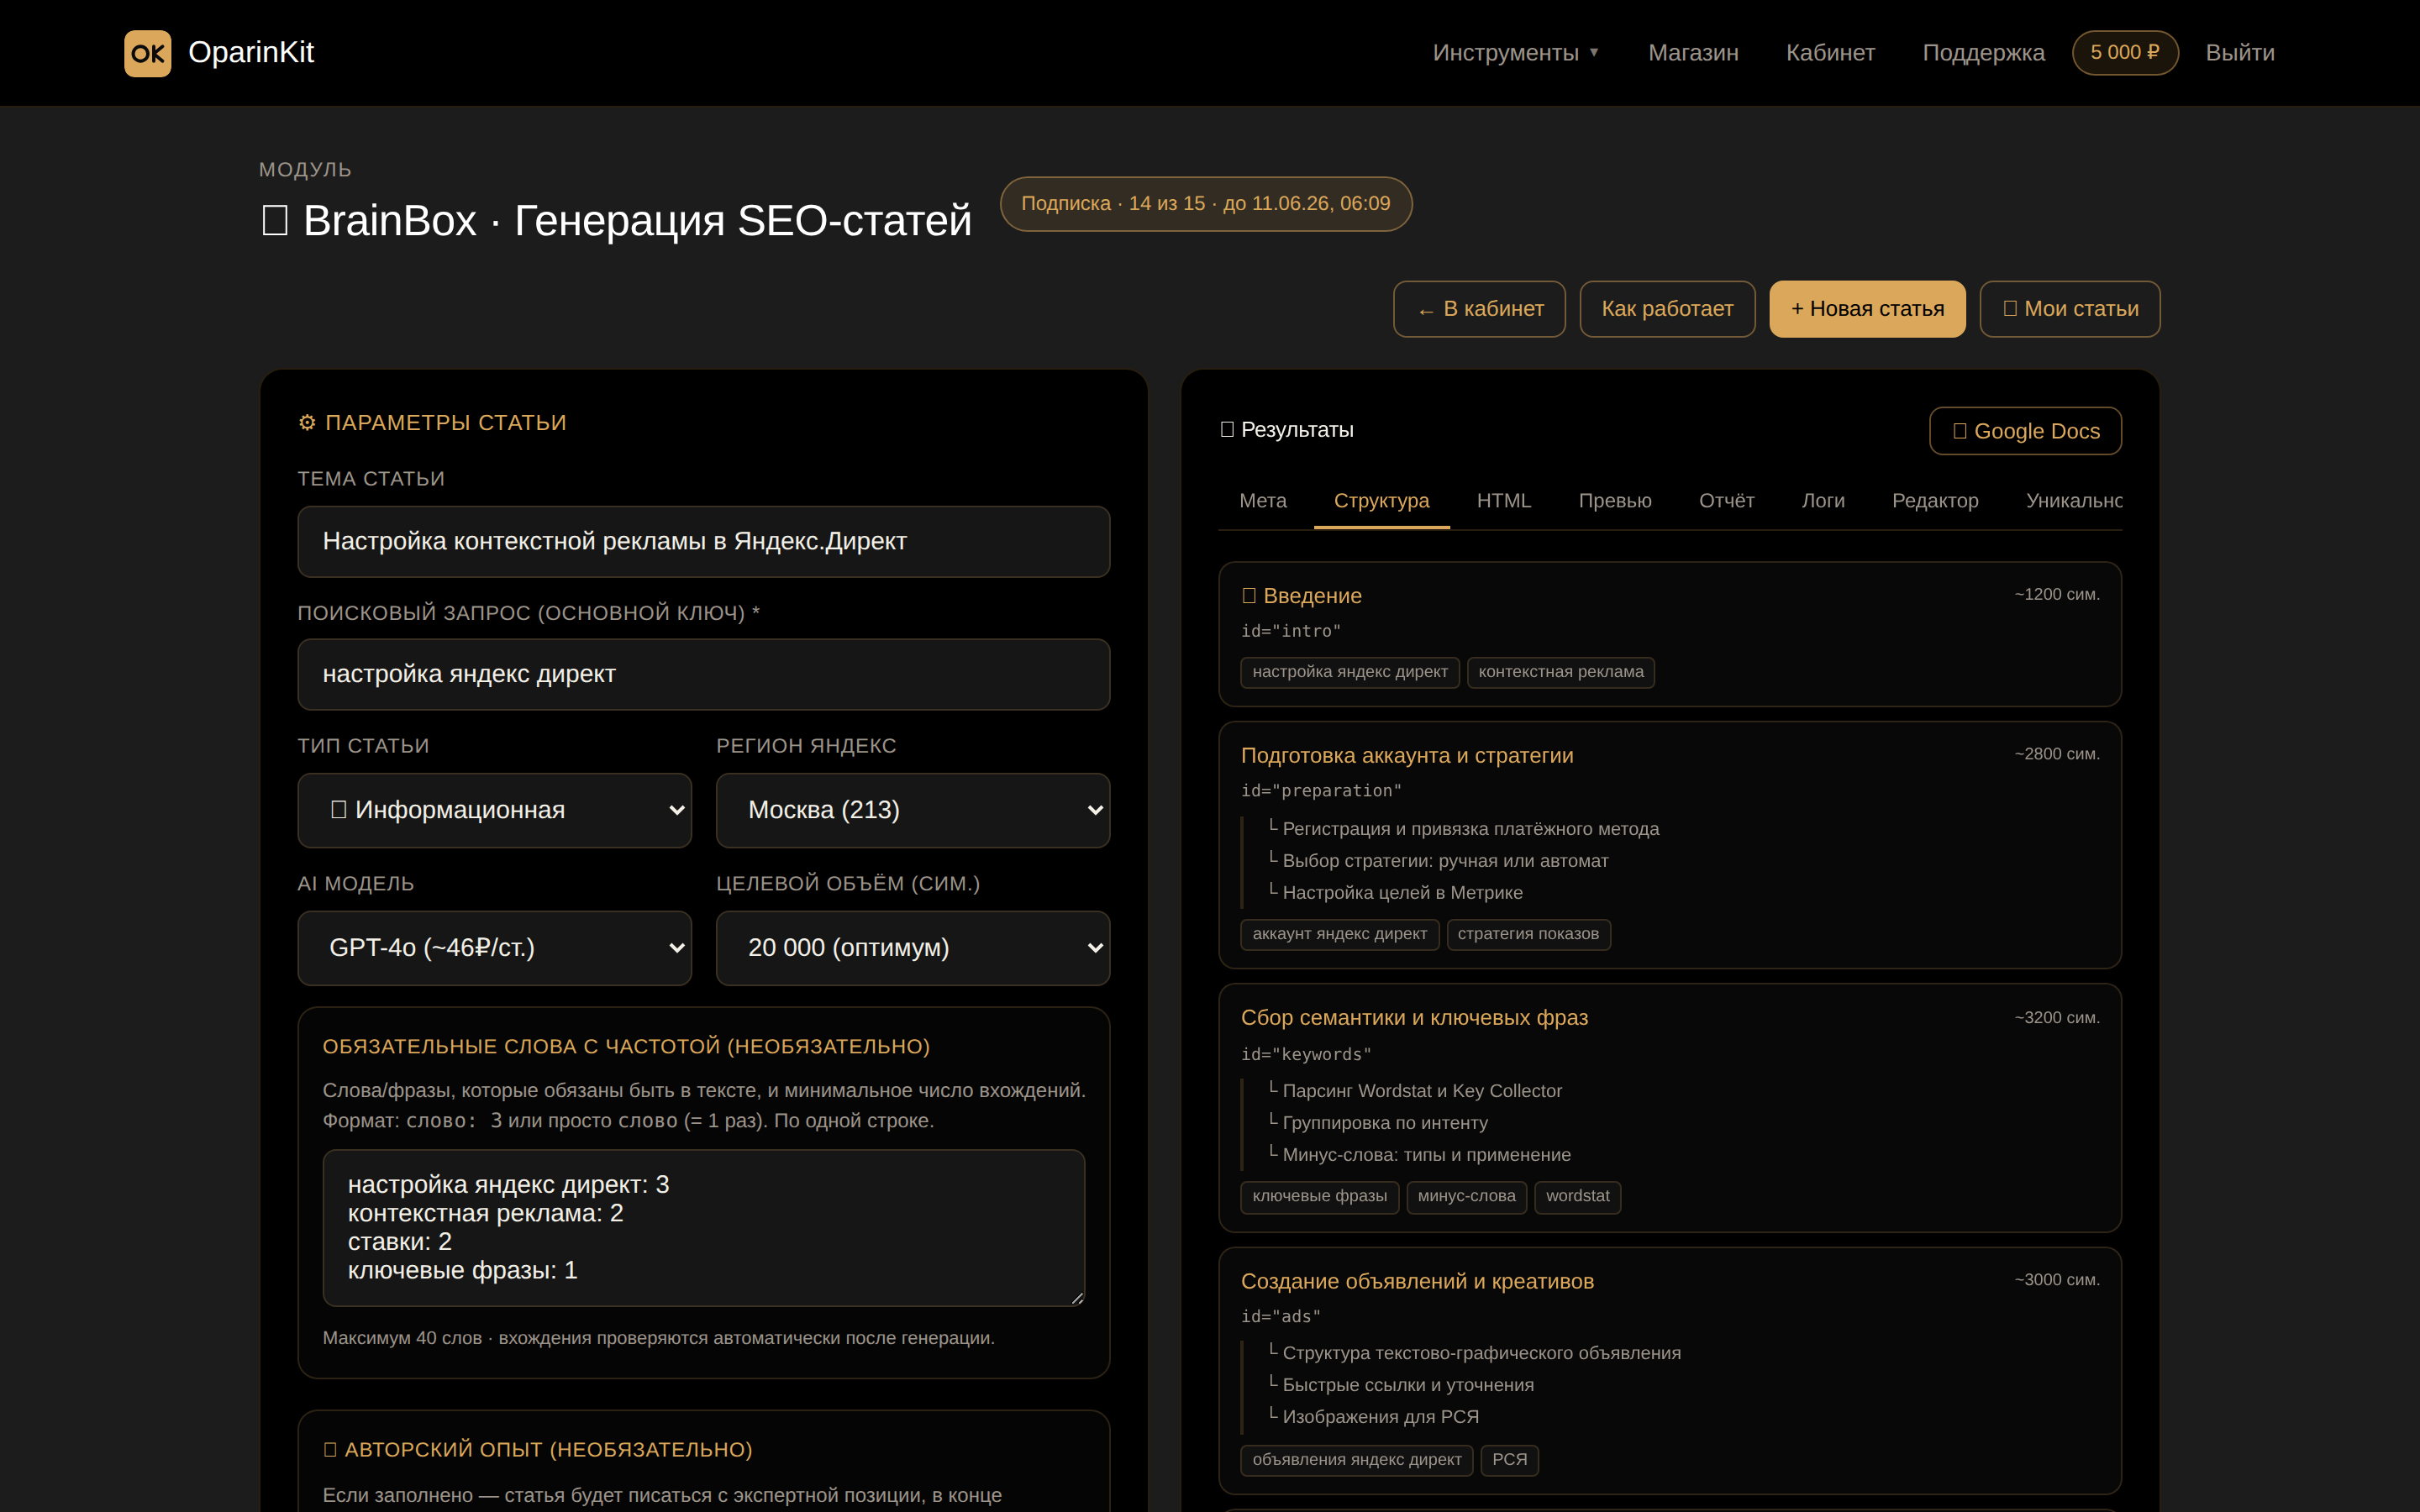Click Выйти to log out
The width and height of the screenshot is (2420, 1512).
click(2240, 53)
